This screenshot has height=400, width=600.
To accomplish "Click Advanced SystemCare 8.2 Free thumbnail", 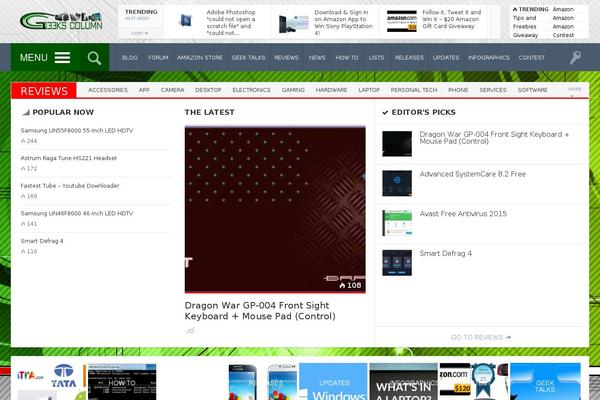I will 397,183.
